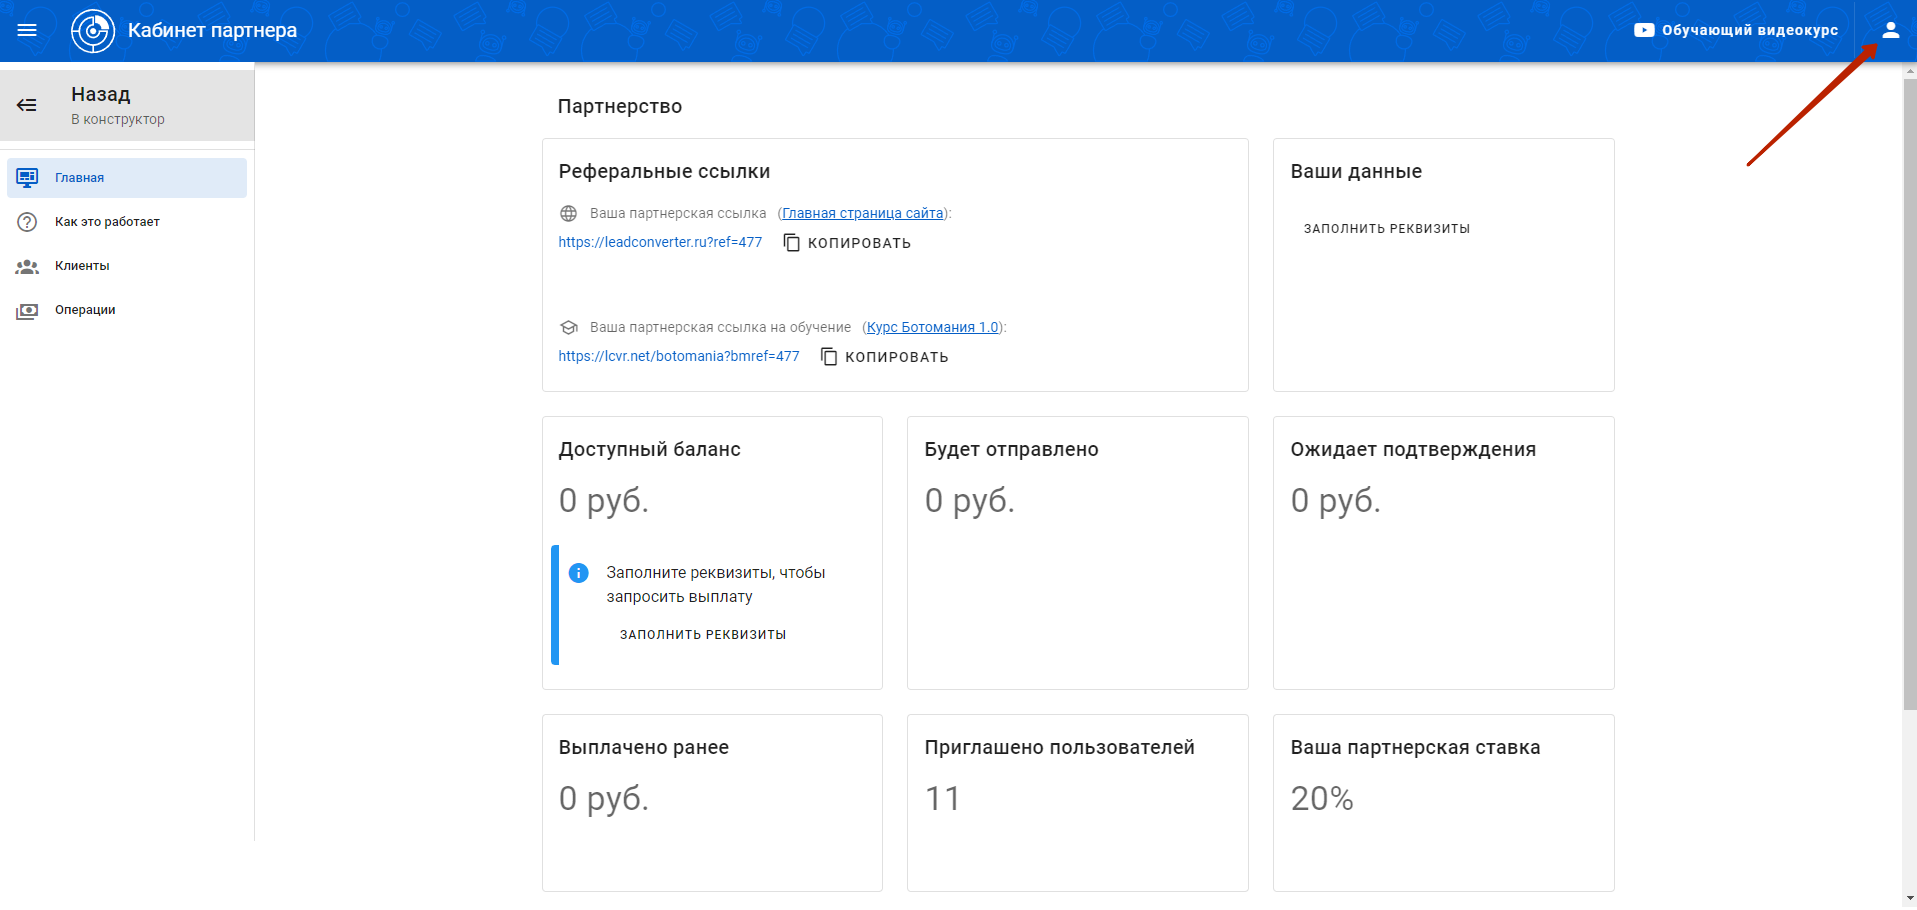Screen dimensions: 1917x910
Task: Click the back arrow icon beside Назад
Action: click(x=27, y=105)
